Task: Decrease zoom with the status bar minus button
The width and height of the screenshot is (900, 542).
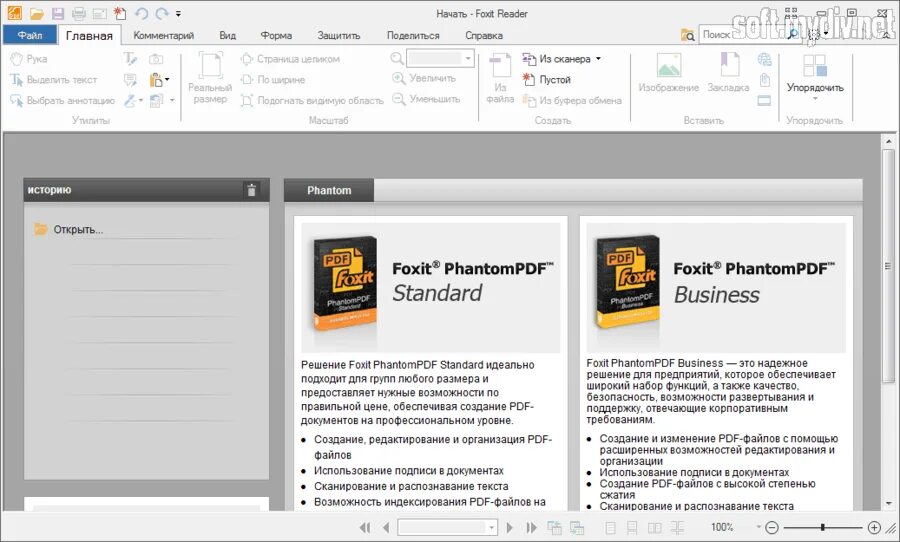Action: pyautogui.click(x=772, y=527)
